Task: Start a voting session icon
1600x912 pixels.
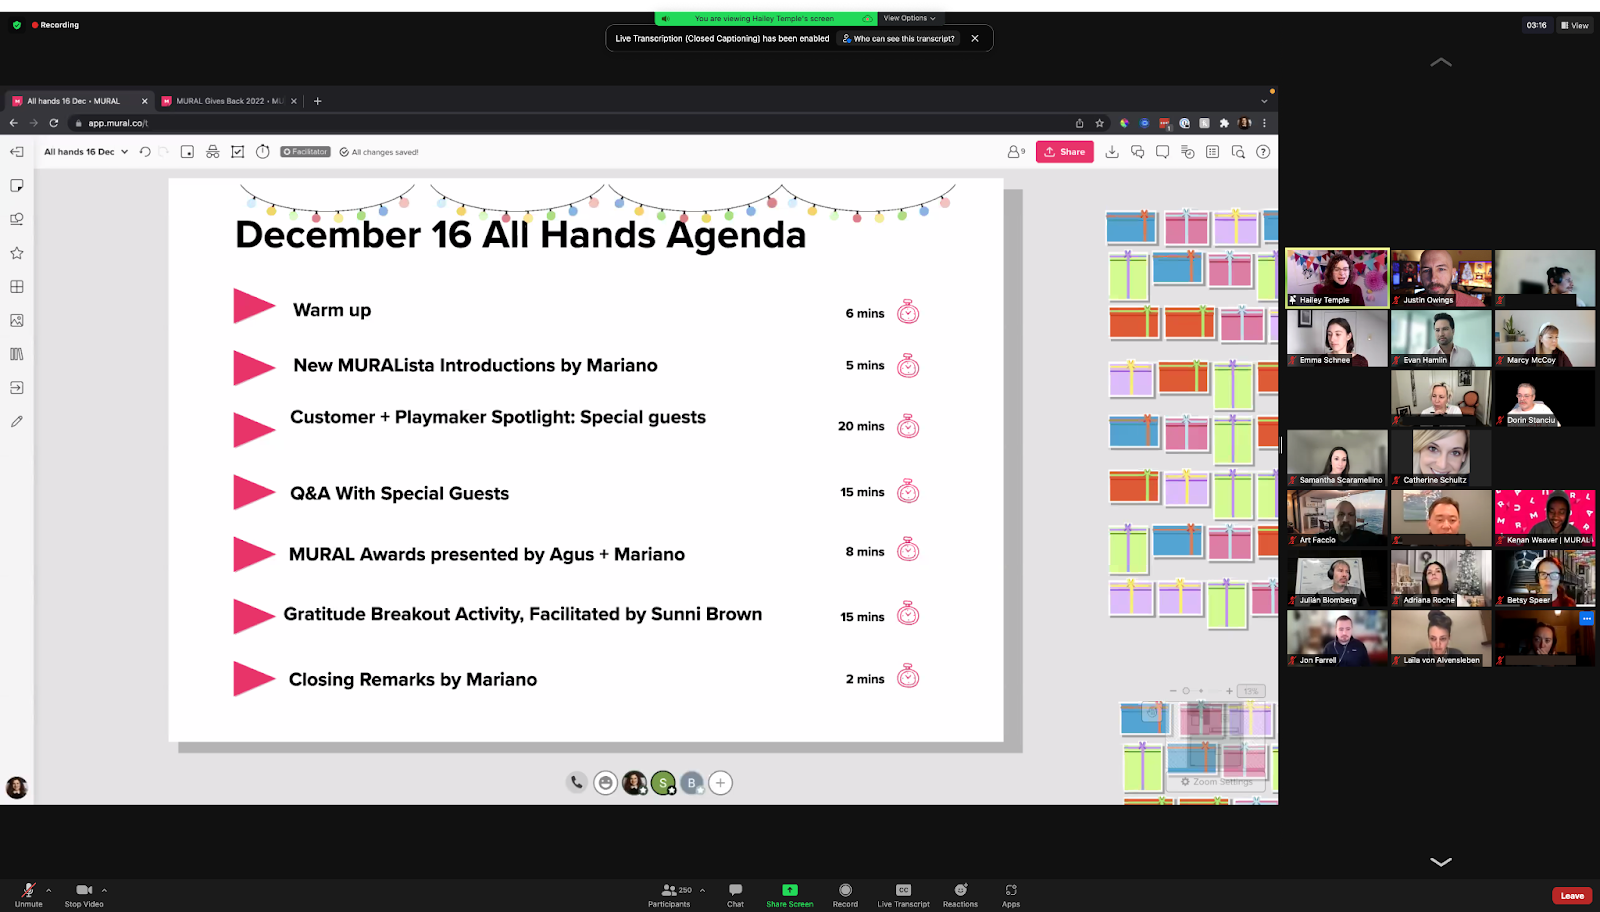Action: point(237,152)
